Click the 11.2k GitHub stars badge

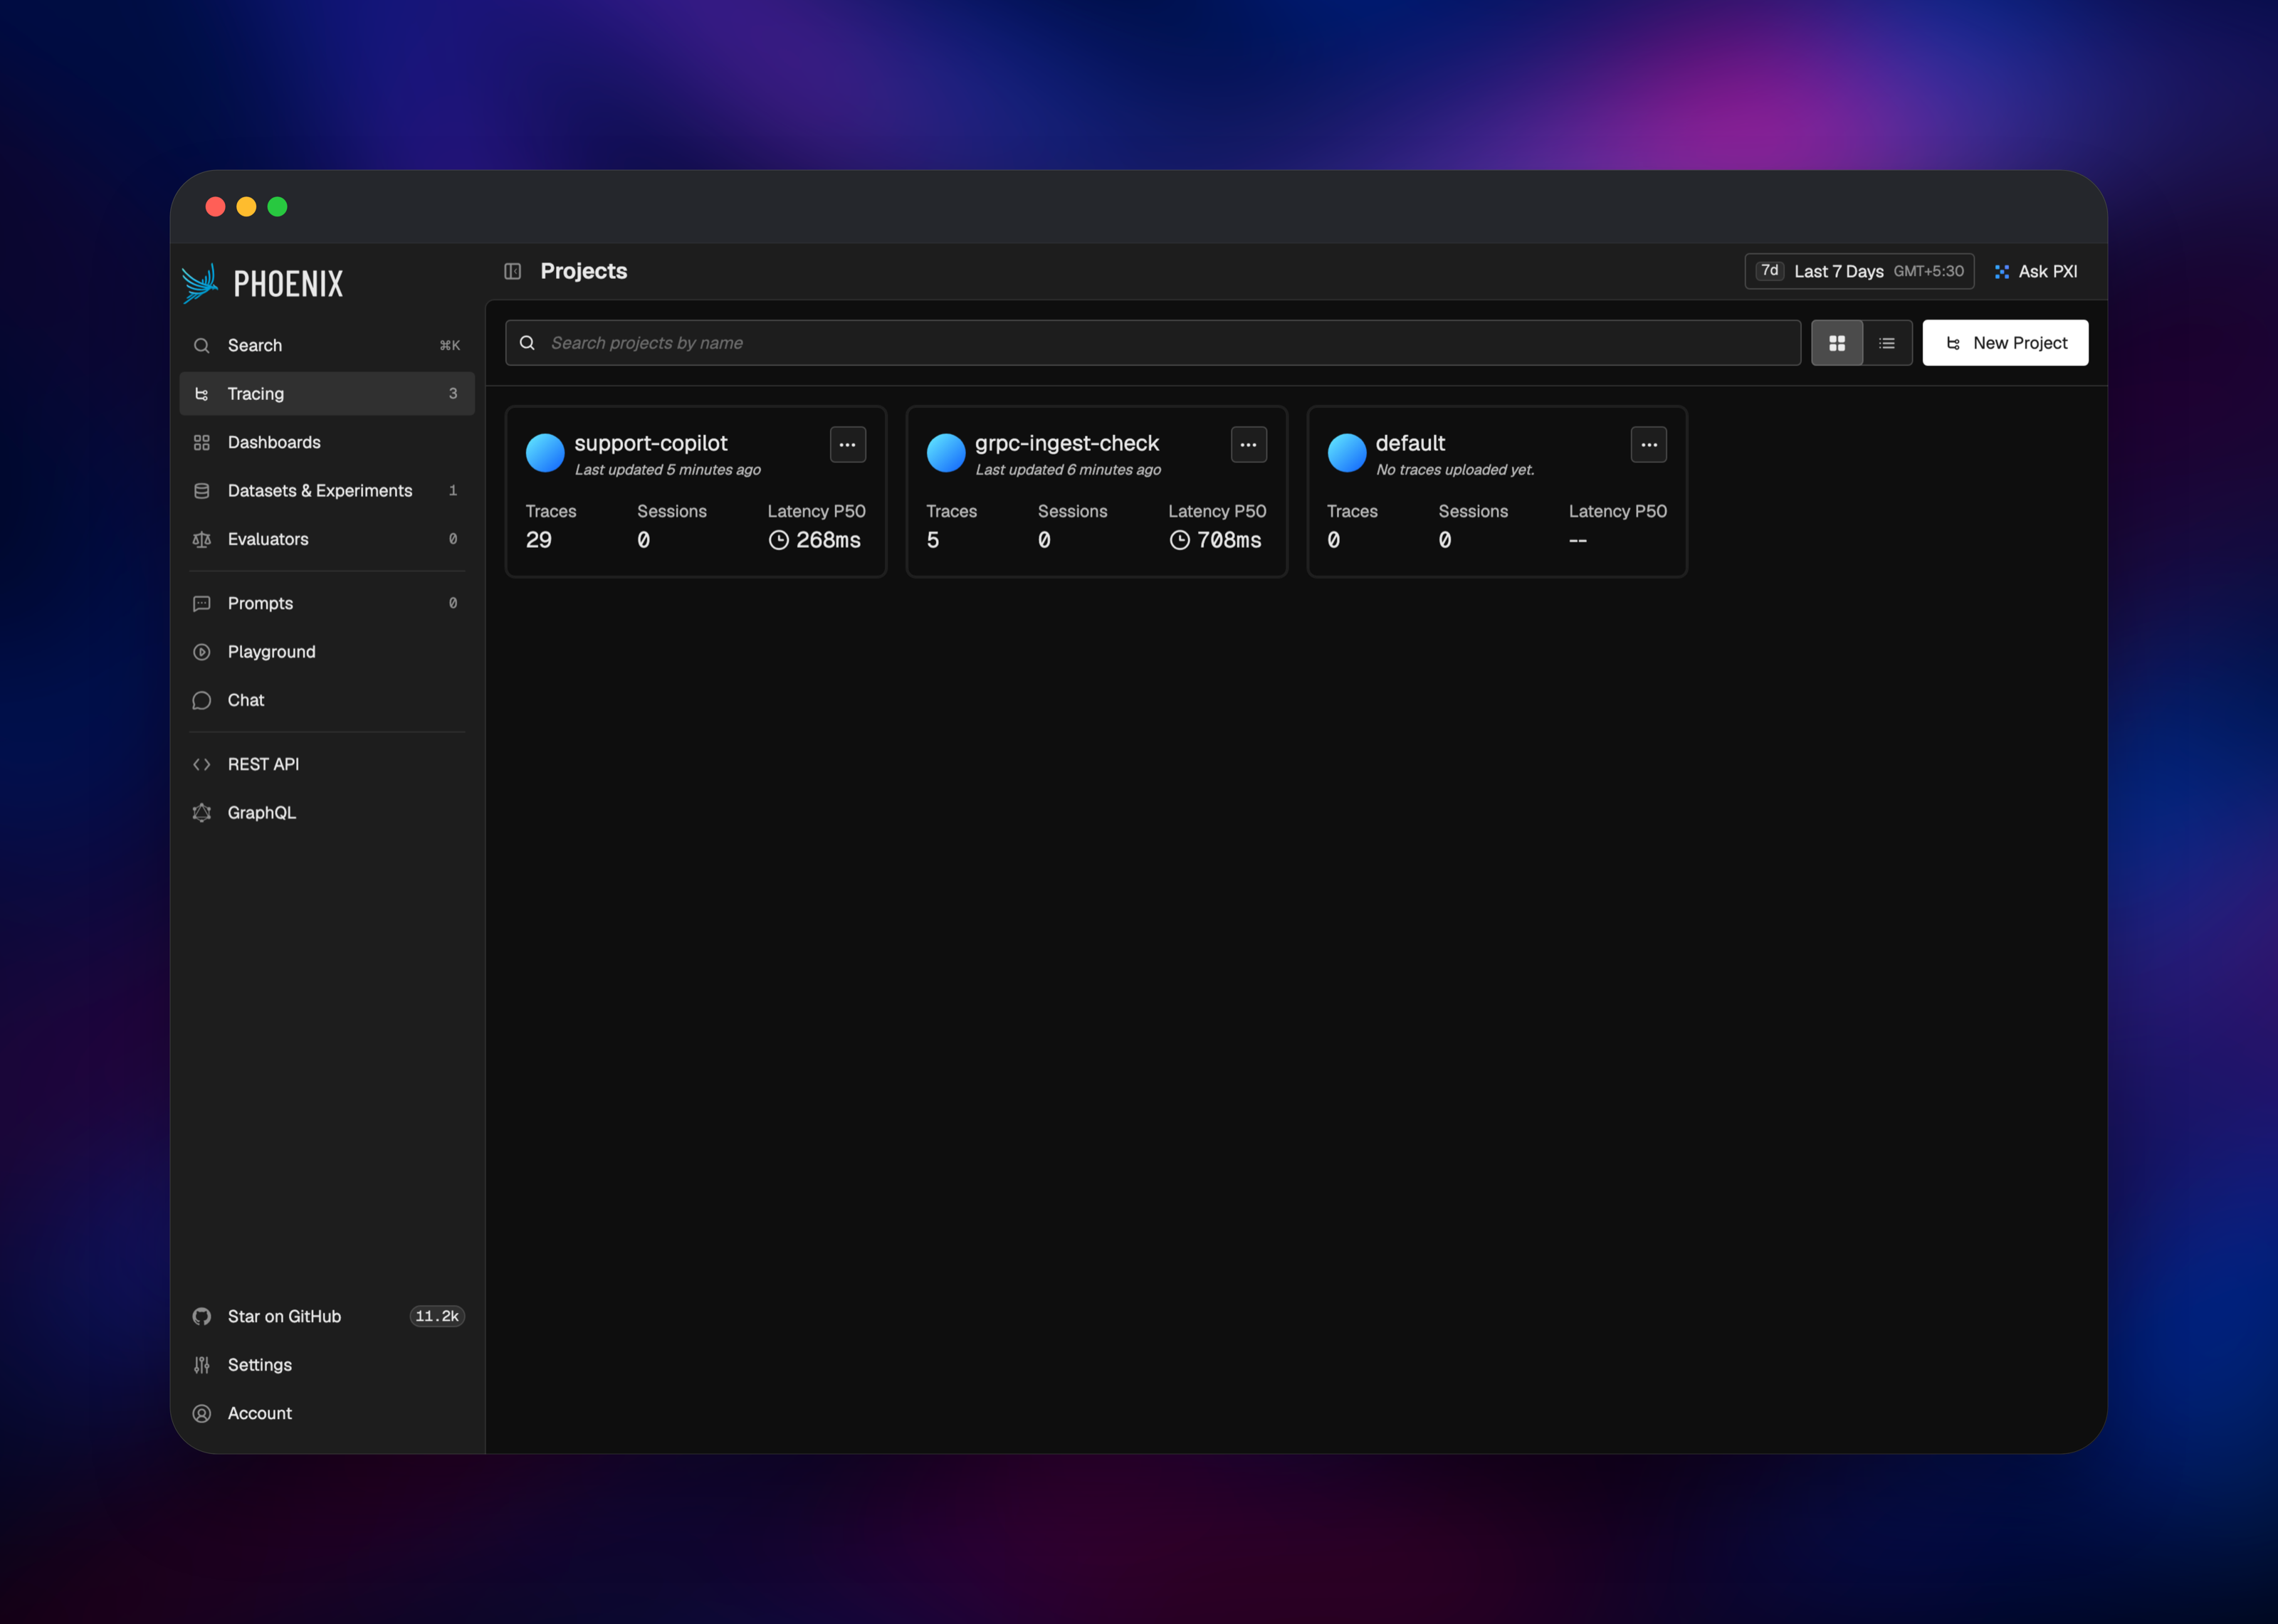437,1316
